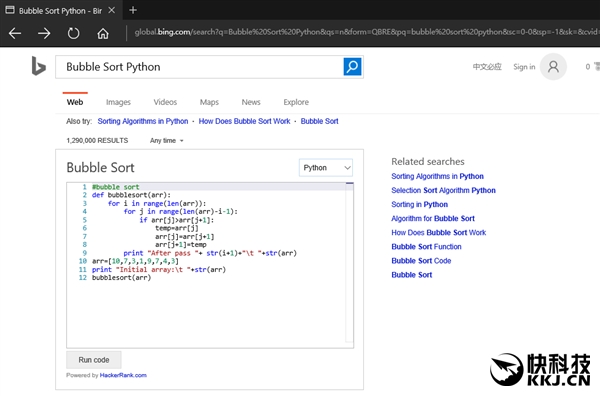Click the page icon on the browser tab
The width and height of the screenshot is (600, 396).
[10, 10]
